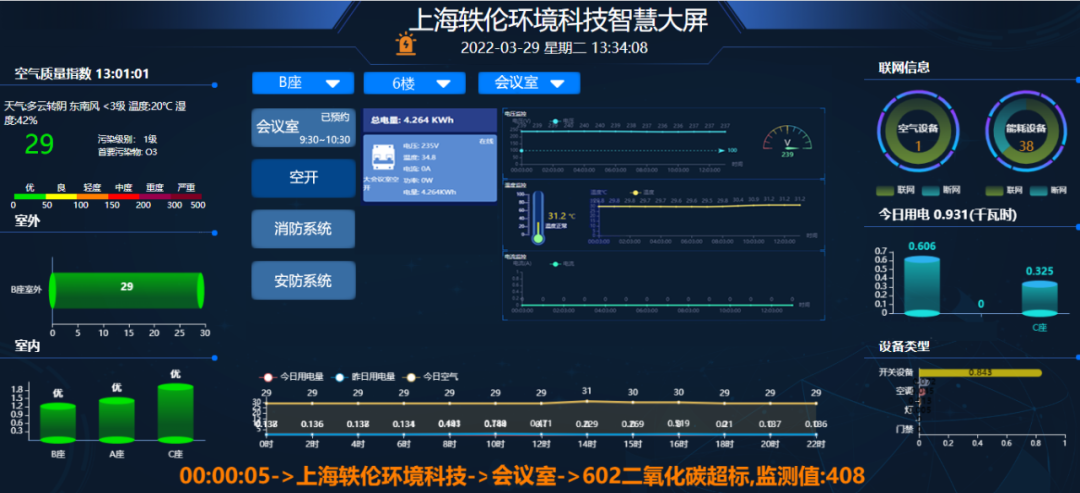Click the 大会议室空开 device card

pos(430,168)
